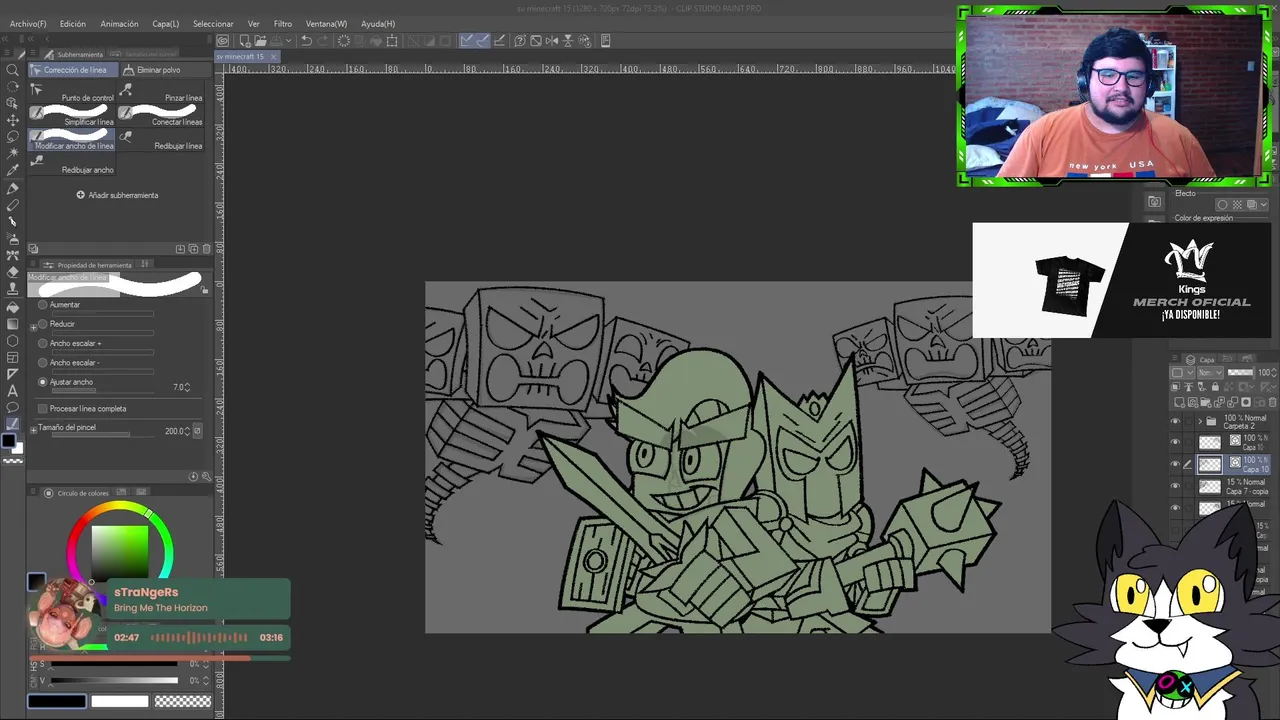Screen dimensions: 1280x720
Task: Select the Eyedropper tool
Action: tap(13, 170)
